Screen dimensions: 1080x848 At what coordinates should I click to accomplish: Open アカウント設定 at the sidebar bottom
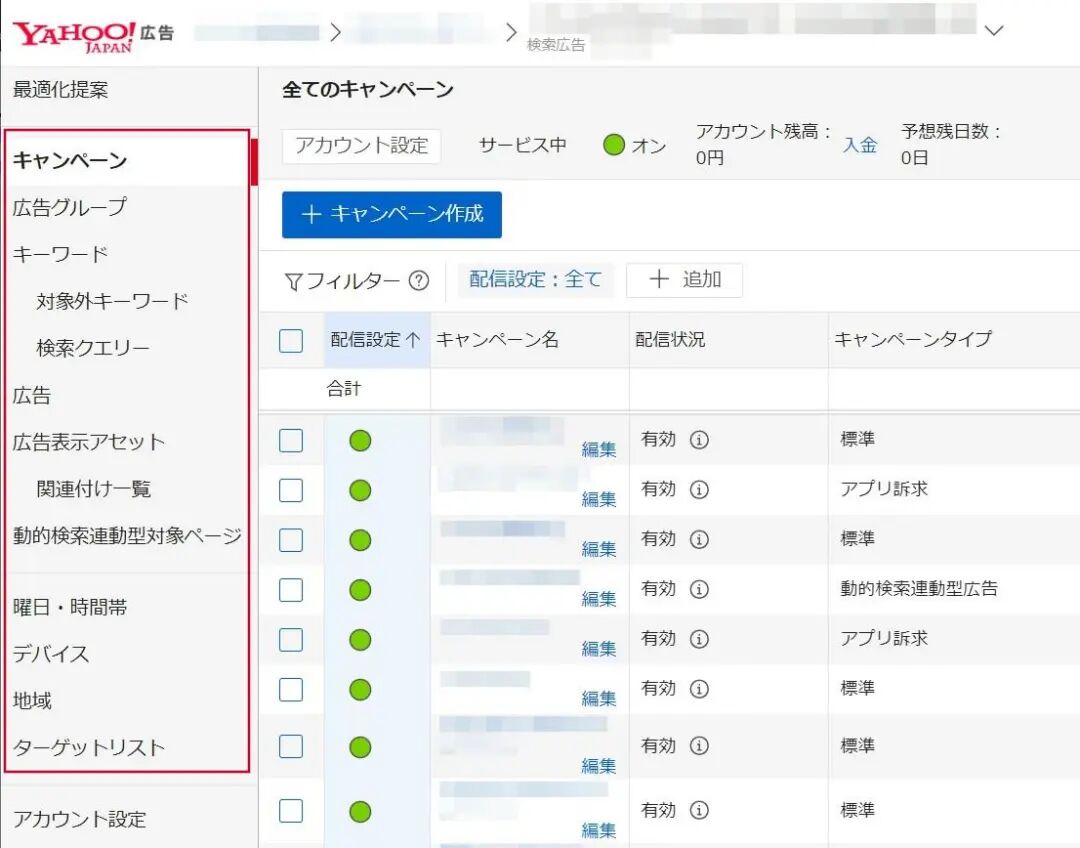coord(80,819)
